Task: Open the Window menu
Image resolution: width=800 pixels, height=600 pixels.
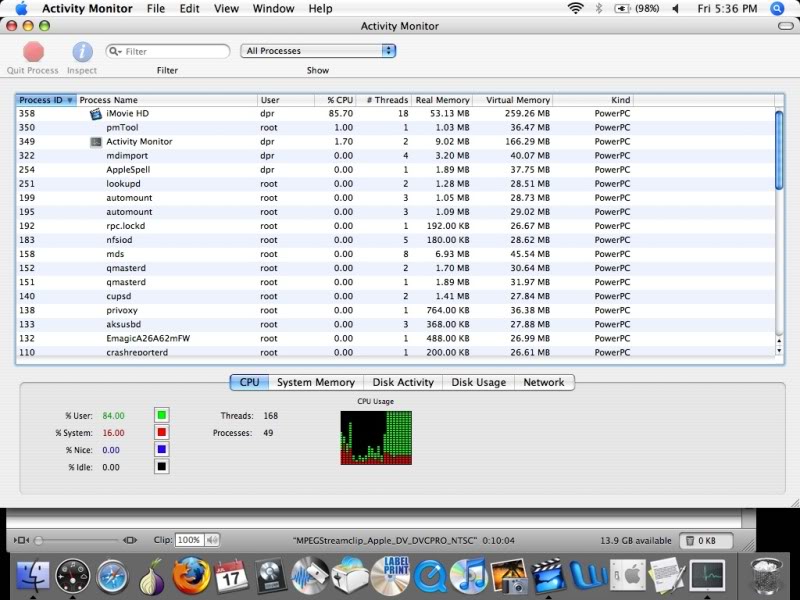Action: pyautogui.click(x=273, y=9)
